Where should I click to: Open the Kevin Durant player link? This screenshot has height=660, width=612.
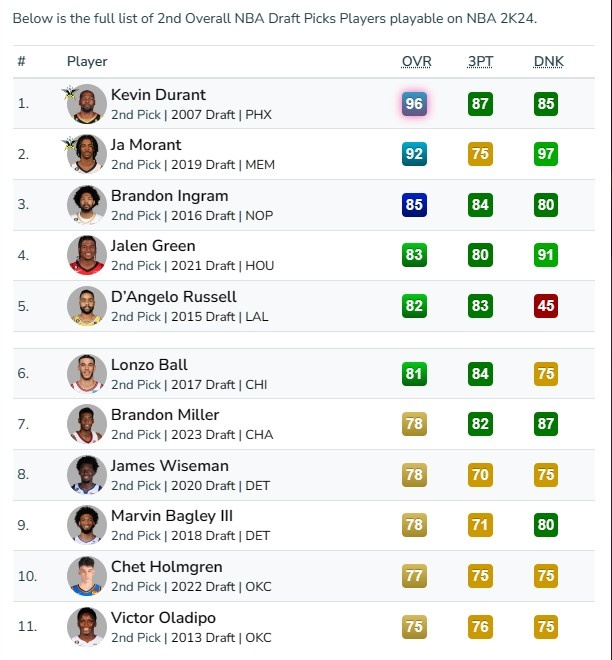point(158,95)
